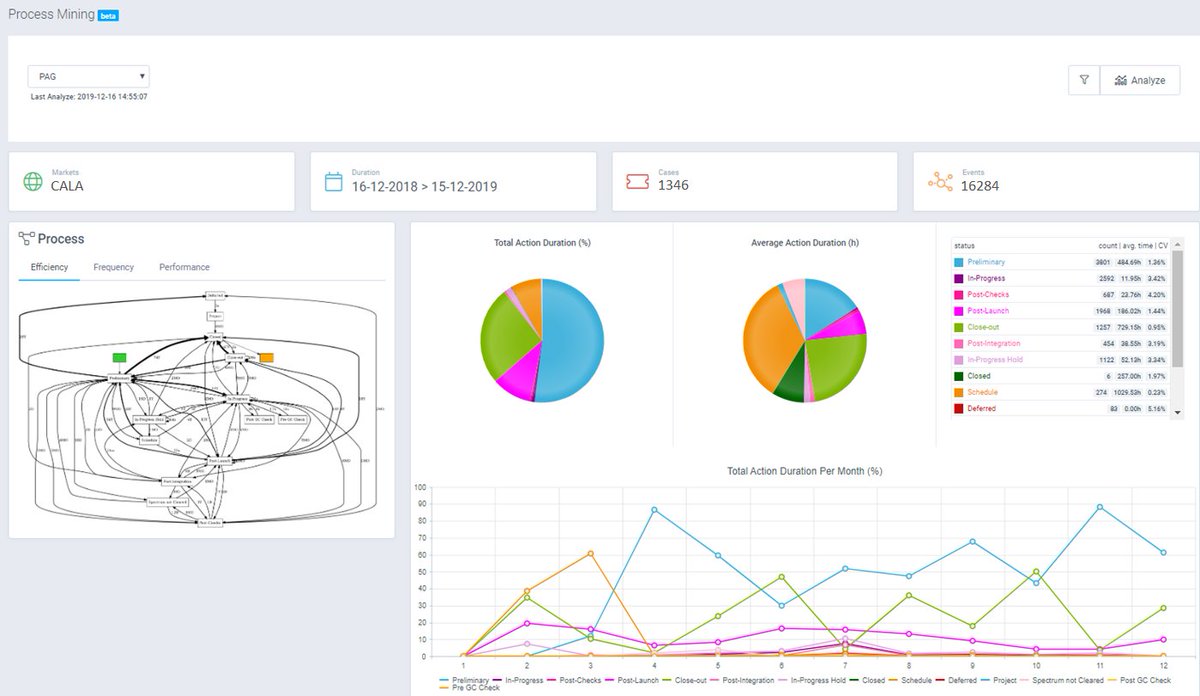Click the In-Progress Hold swatch in status table

coord(959,360)
